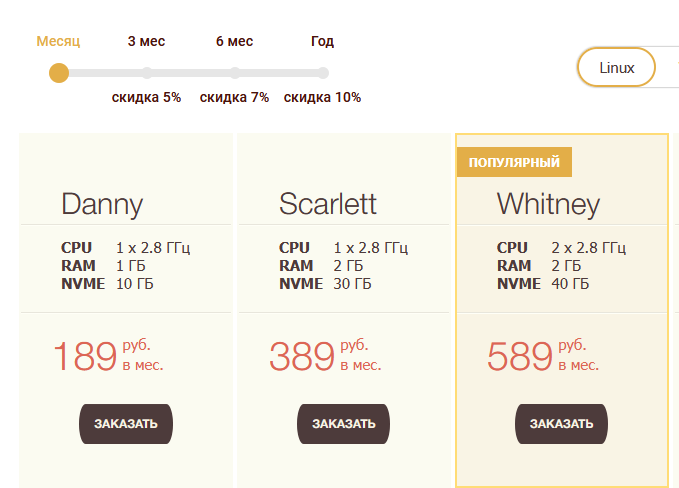Move slider to the 6 мес stop
Image resolution: width=679 pixels, height=488 pixels.
235,73
